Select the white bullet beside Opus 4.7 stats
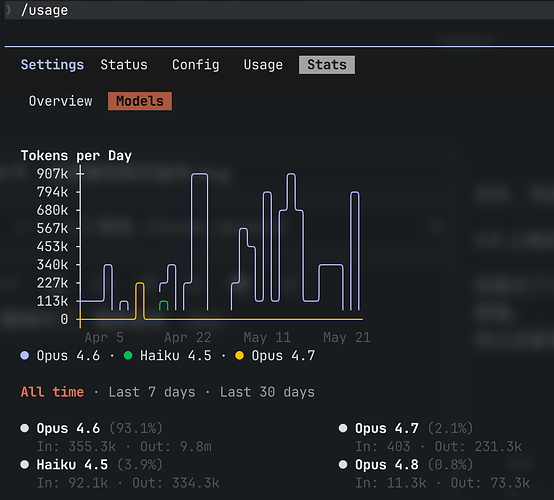This screenshot has height=500, width=554. [x=343, y=428]
